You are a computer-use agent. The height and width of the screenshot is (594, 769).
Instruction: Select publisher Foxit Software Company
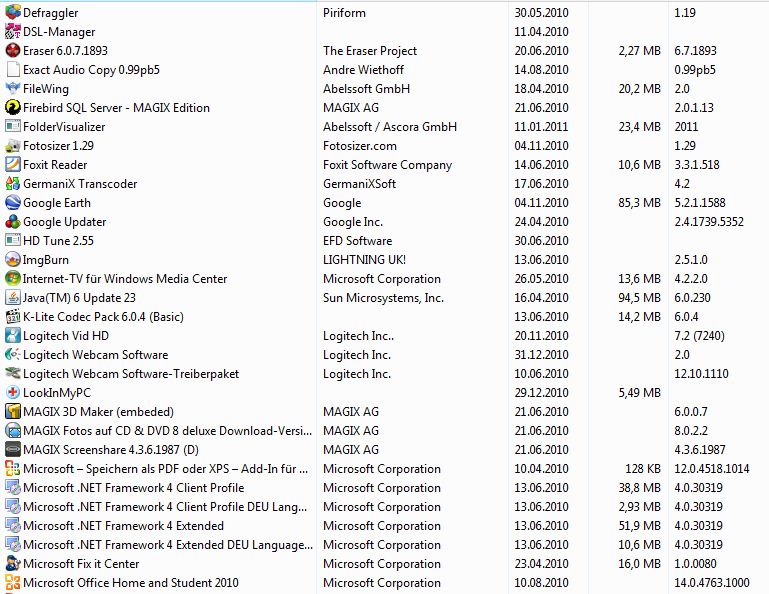[387, 165]
